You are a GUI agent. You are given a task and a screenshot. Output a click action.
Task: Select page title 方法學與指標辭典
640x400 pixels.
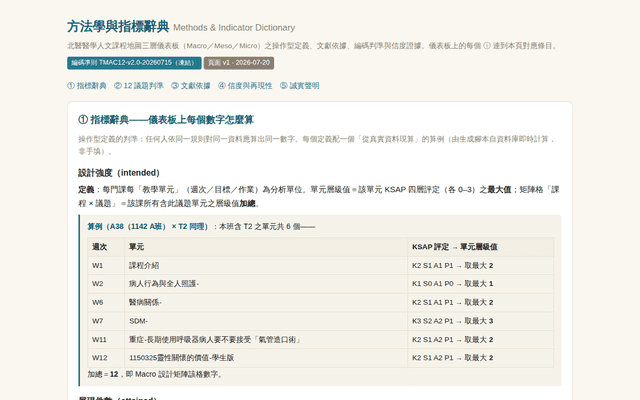pyautogui.click(x=118, y=27)
